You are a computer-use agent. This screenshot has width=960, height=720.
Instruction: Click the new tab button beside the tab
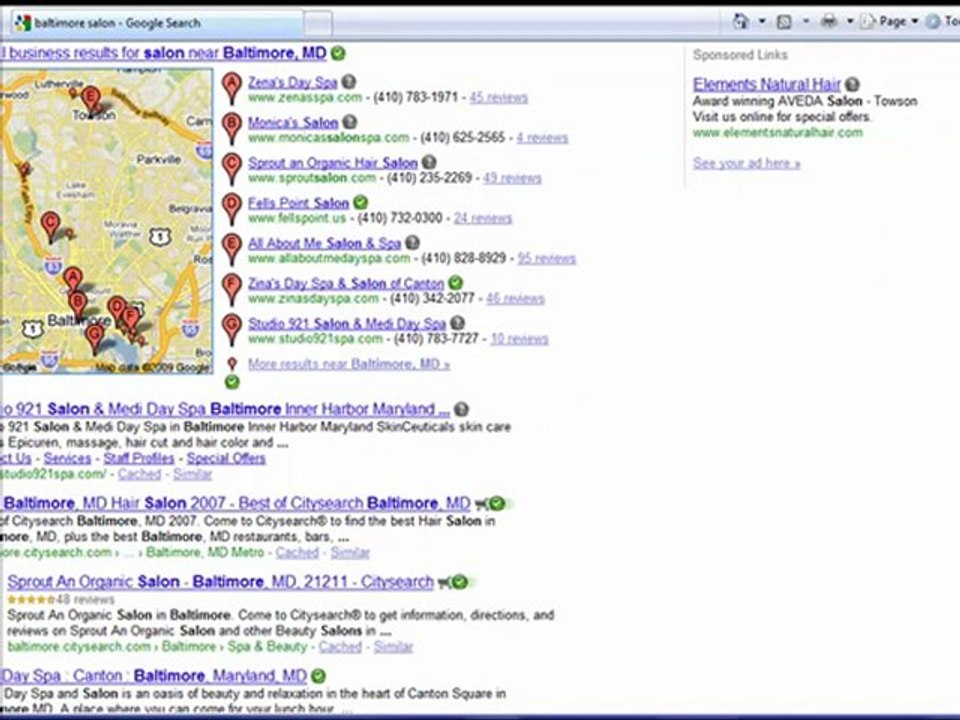(x=318, y=24)
